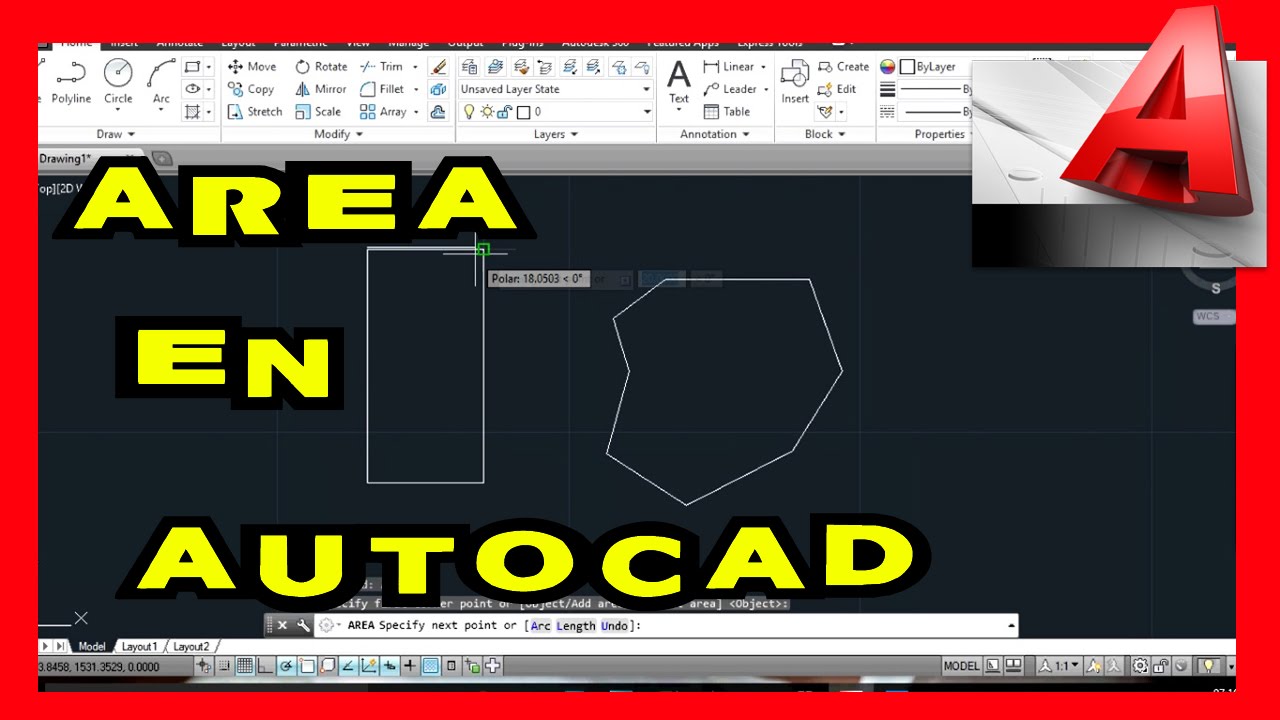Viewport: 1280px width, 720px height.
Task: Select the Rectangle tool in Draw panel
Action: point(192,67)
